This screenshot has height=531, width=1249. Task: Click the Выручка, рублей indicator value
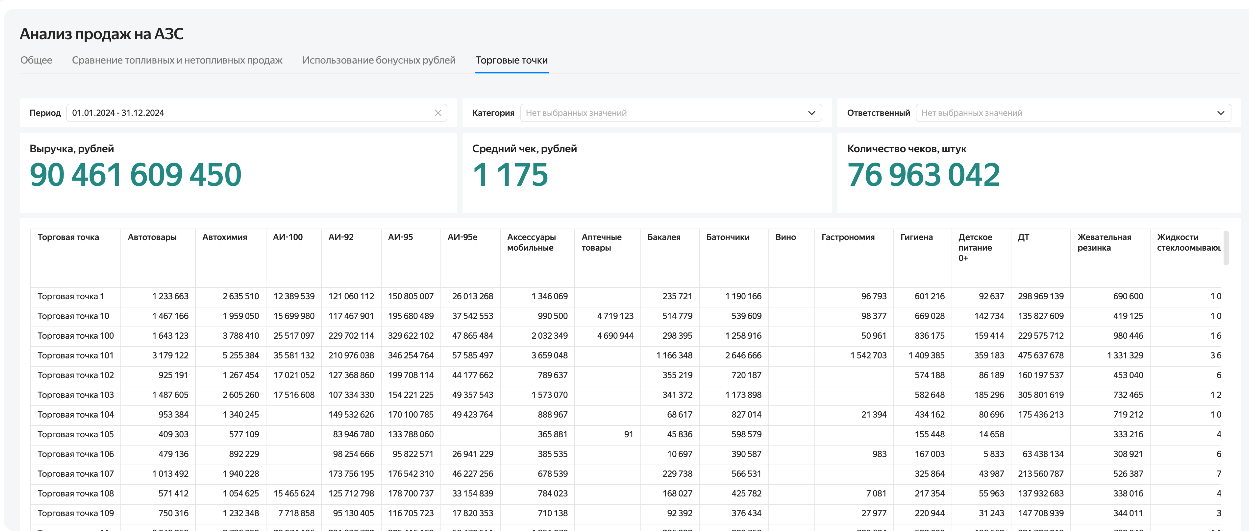pyautogui.click(x=135, y=175)
